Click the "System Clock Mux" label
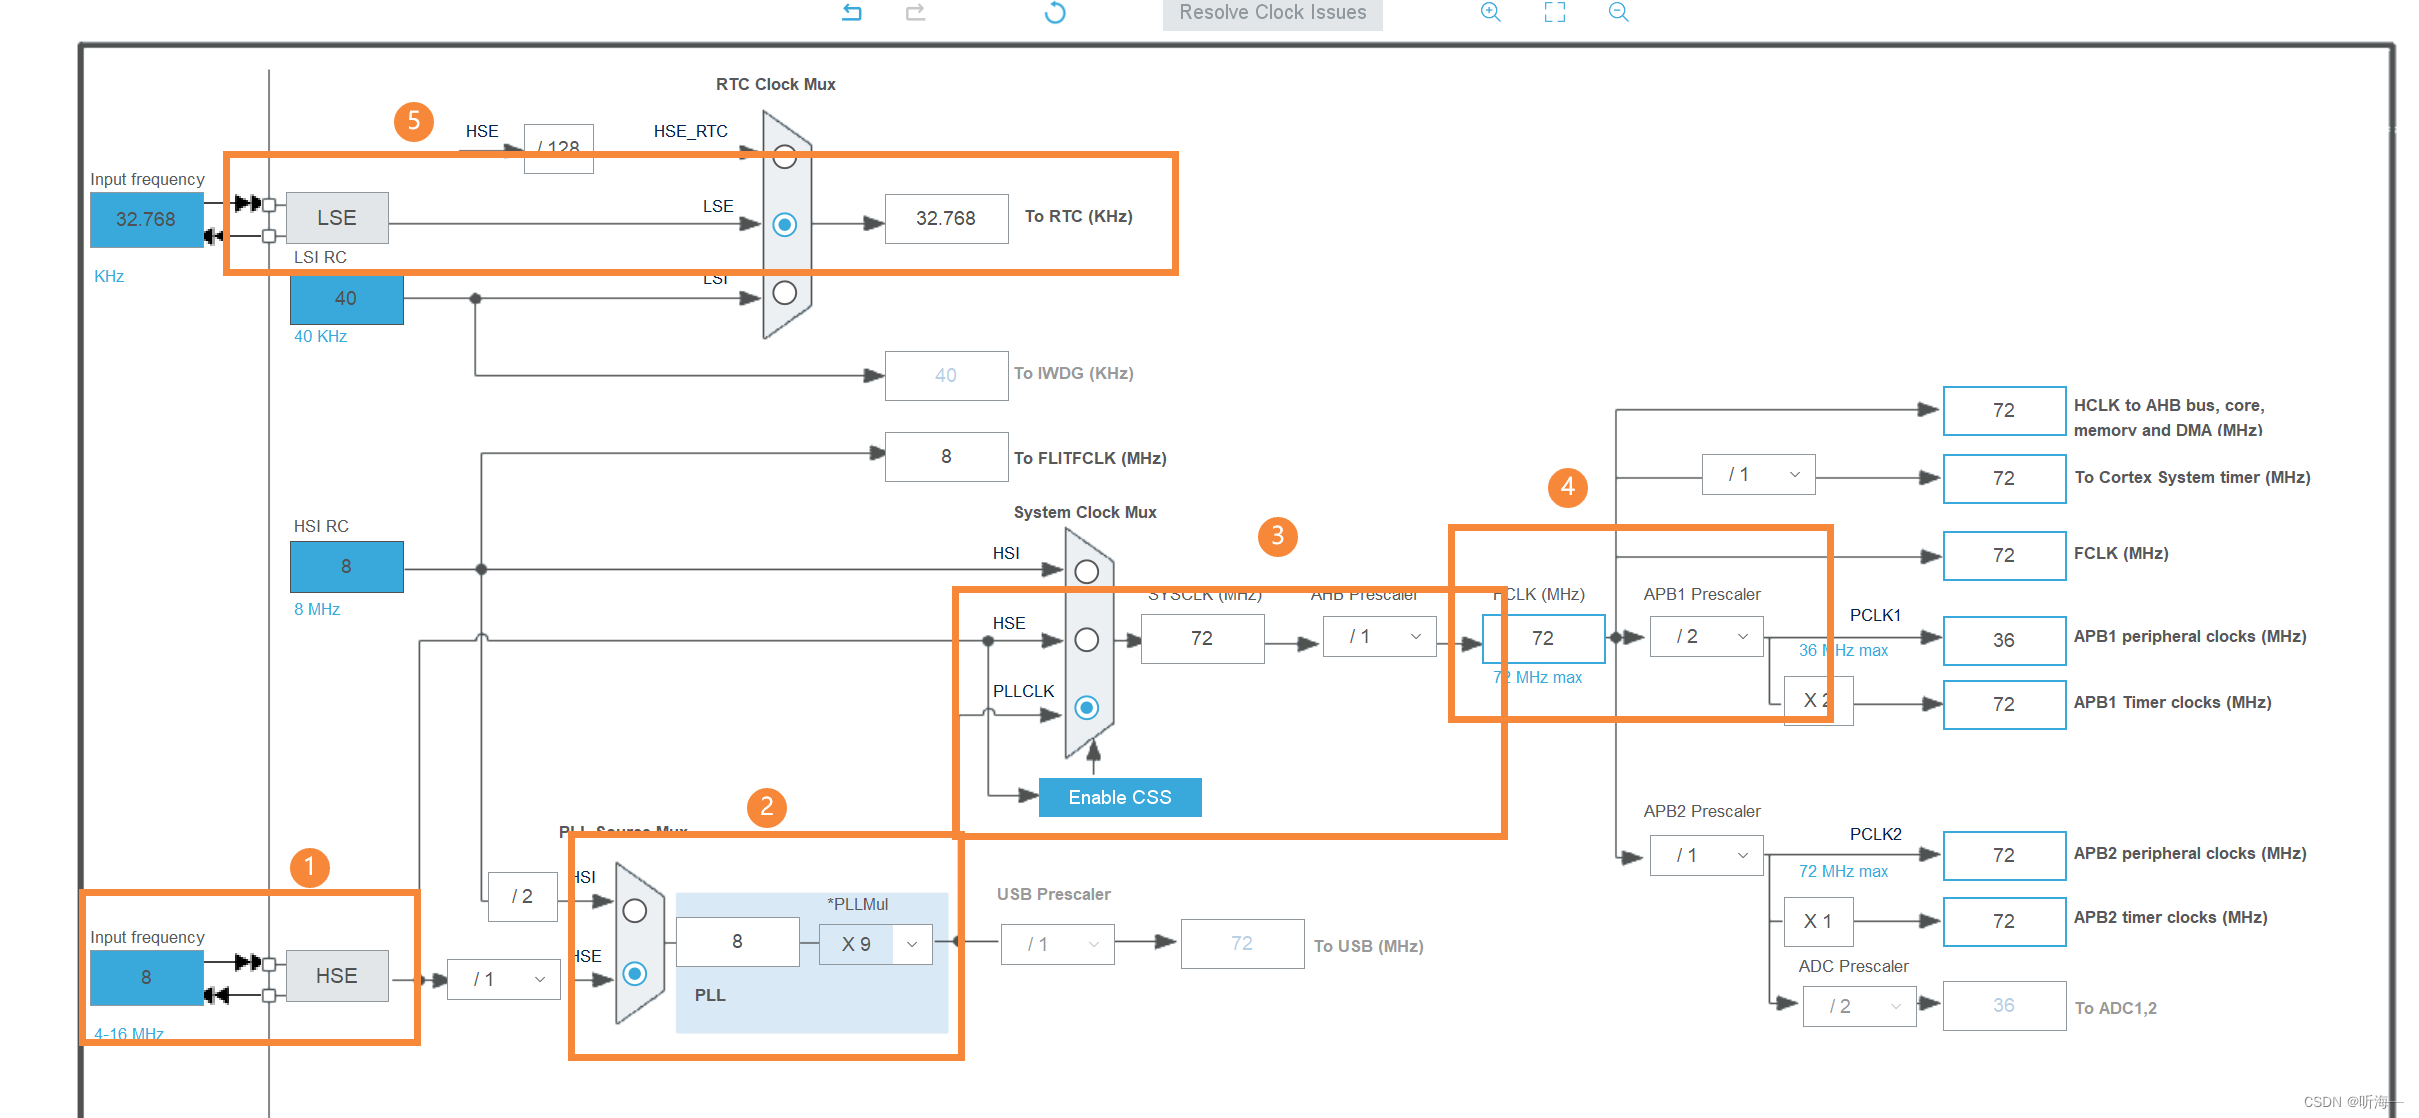The height and width of the screenshot is (1118, 2419). pyautogui.click(x=1085, y=513)
